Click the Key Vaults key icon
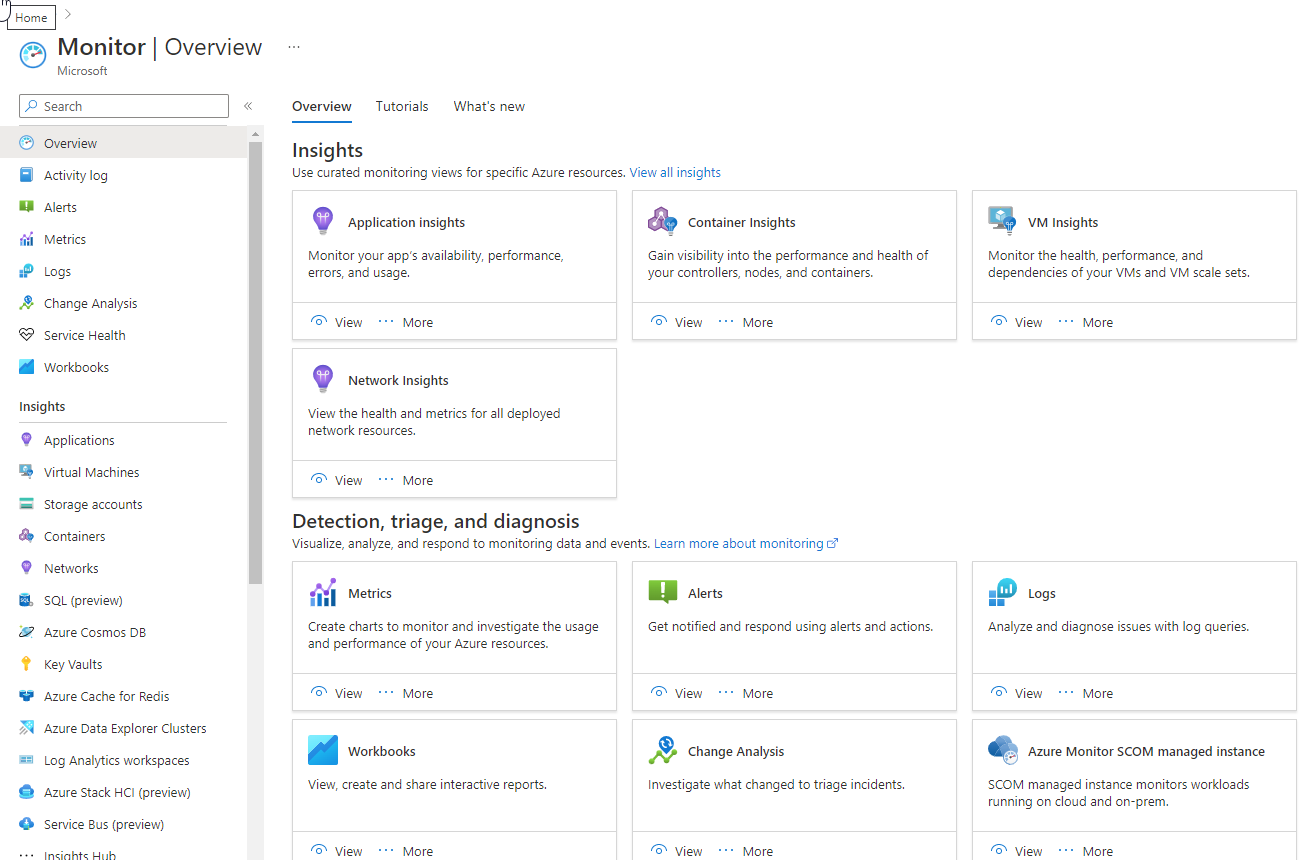This screenshot has height=860, width=1306. coord(24,663)
